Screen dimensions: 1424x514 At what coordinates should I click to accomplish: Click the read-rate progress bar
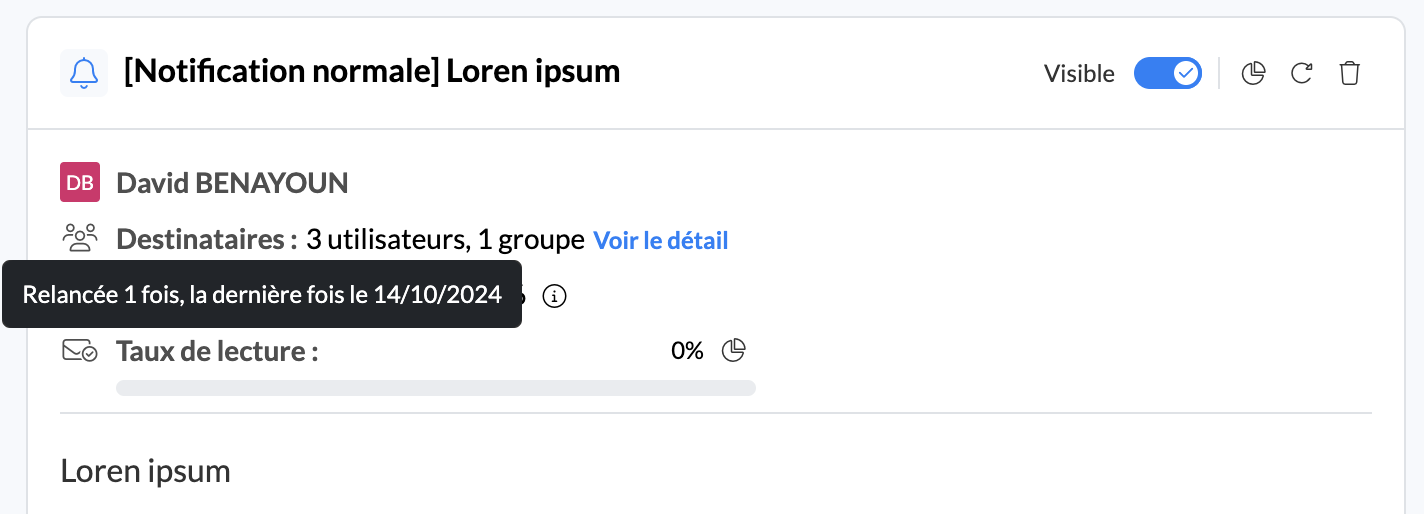pos(435,388)
